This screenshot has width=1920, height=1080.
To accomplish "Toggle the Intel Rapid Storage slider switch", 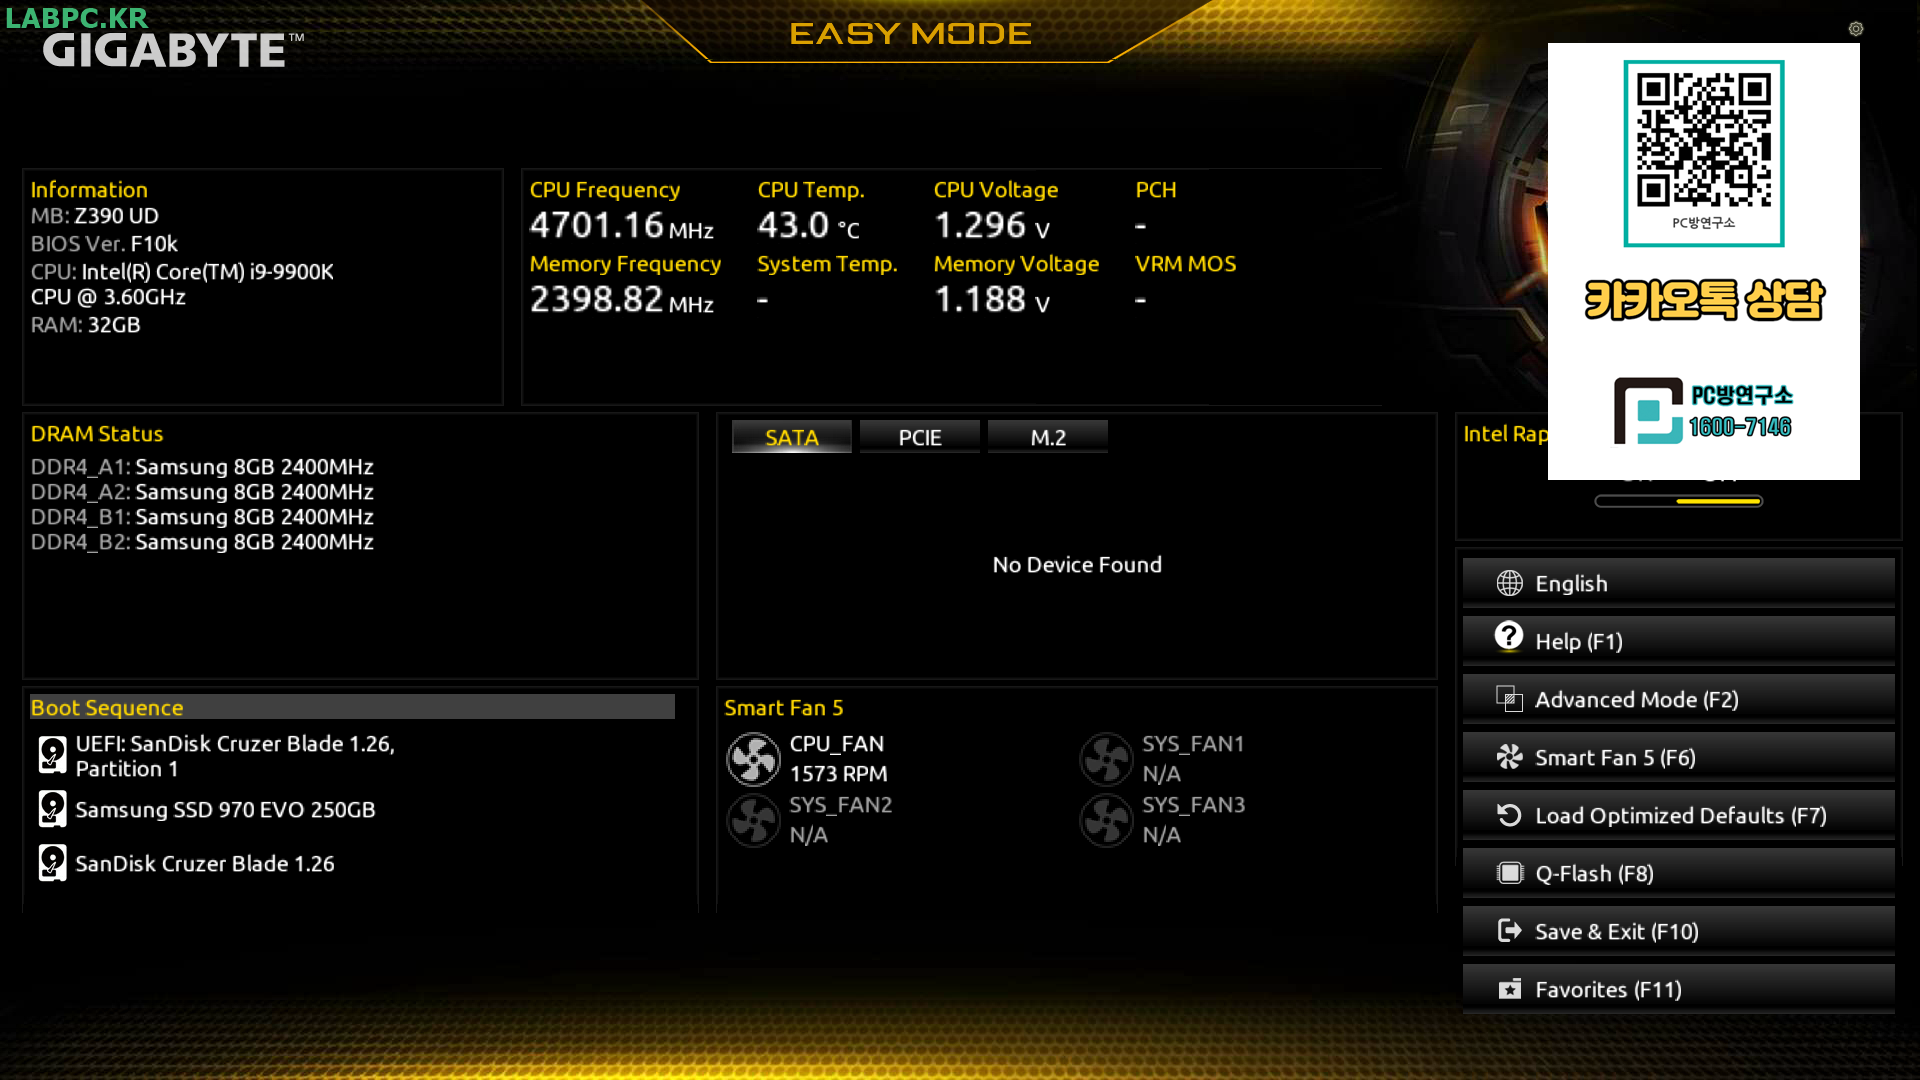I will coord(1678,501).
